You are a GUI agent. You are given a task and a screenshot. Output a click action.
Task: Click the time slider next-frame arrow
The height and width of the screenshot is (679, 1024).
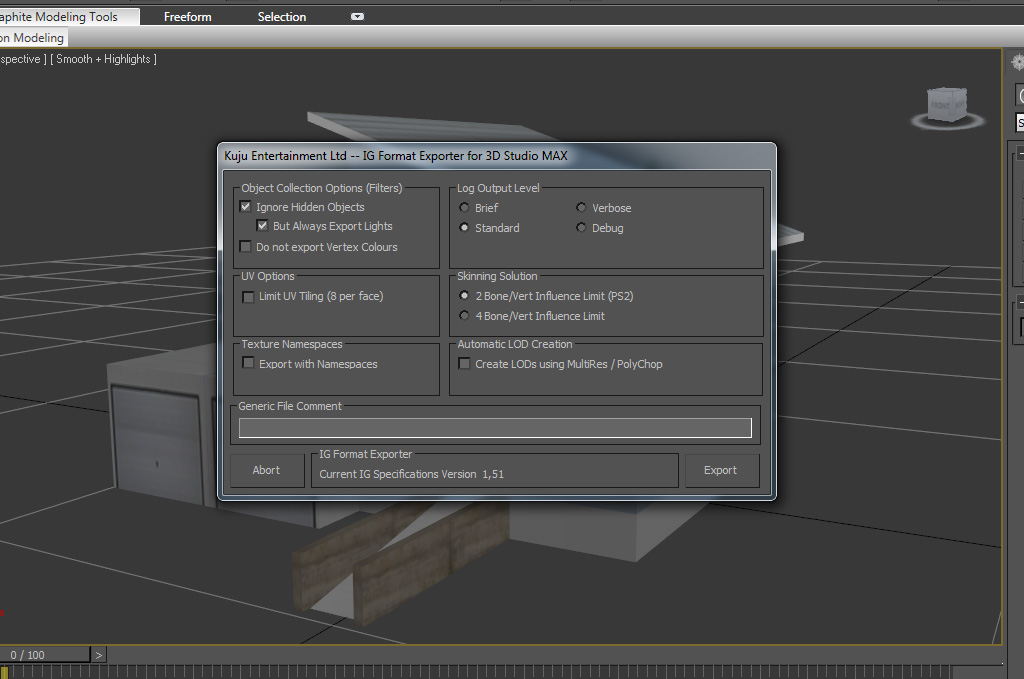tap(98, 655)
